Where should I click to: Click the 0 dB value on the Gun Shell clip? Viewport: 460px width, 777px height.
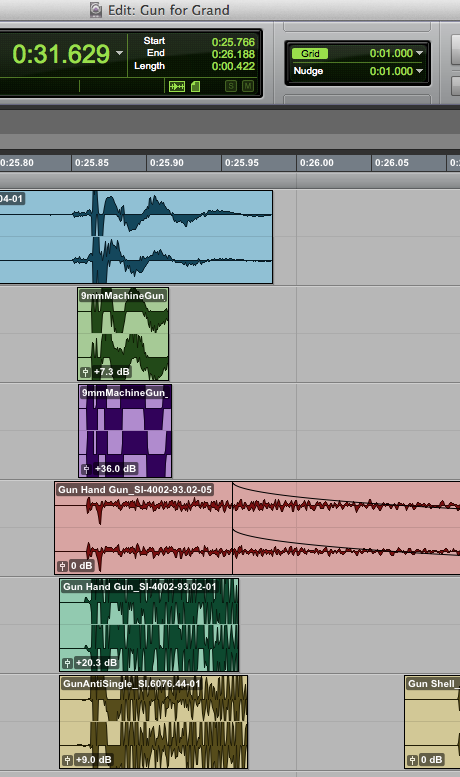tap(431, 760)
